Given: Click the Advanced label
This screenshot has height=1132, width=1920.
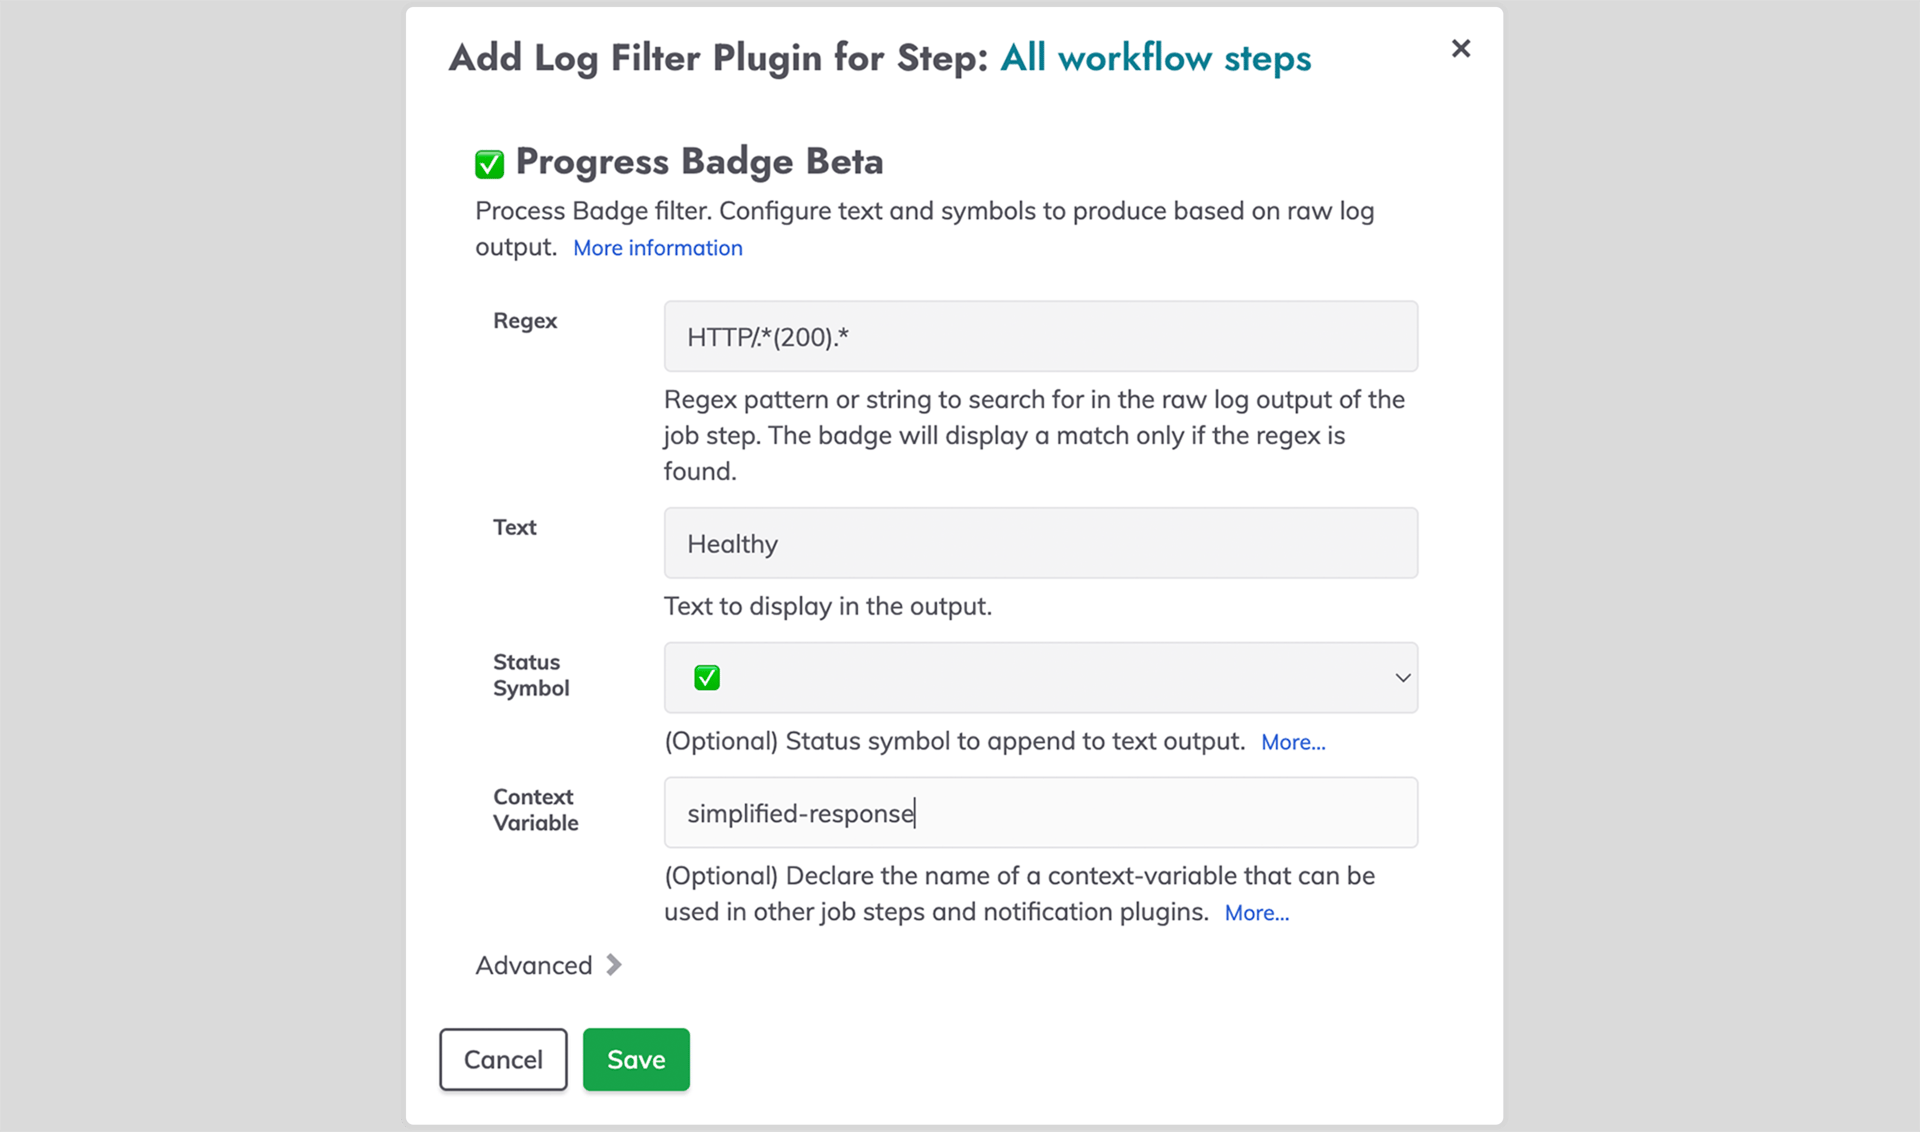Looking at the screenshot, I should point(533,965).
